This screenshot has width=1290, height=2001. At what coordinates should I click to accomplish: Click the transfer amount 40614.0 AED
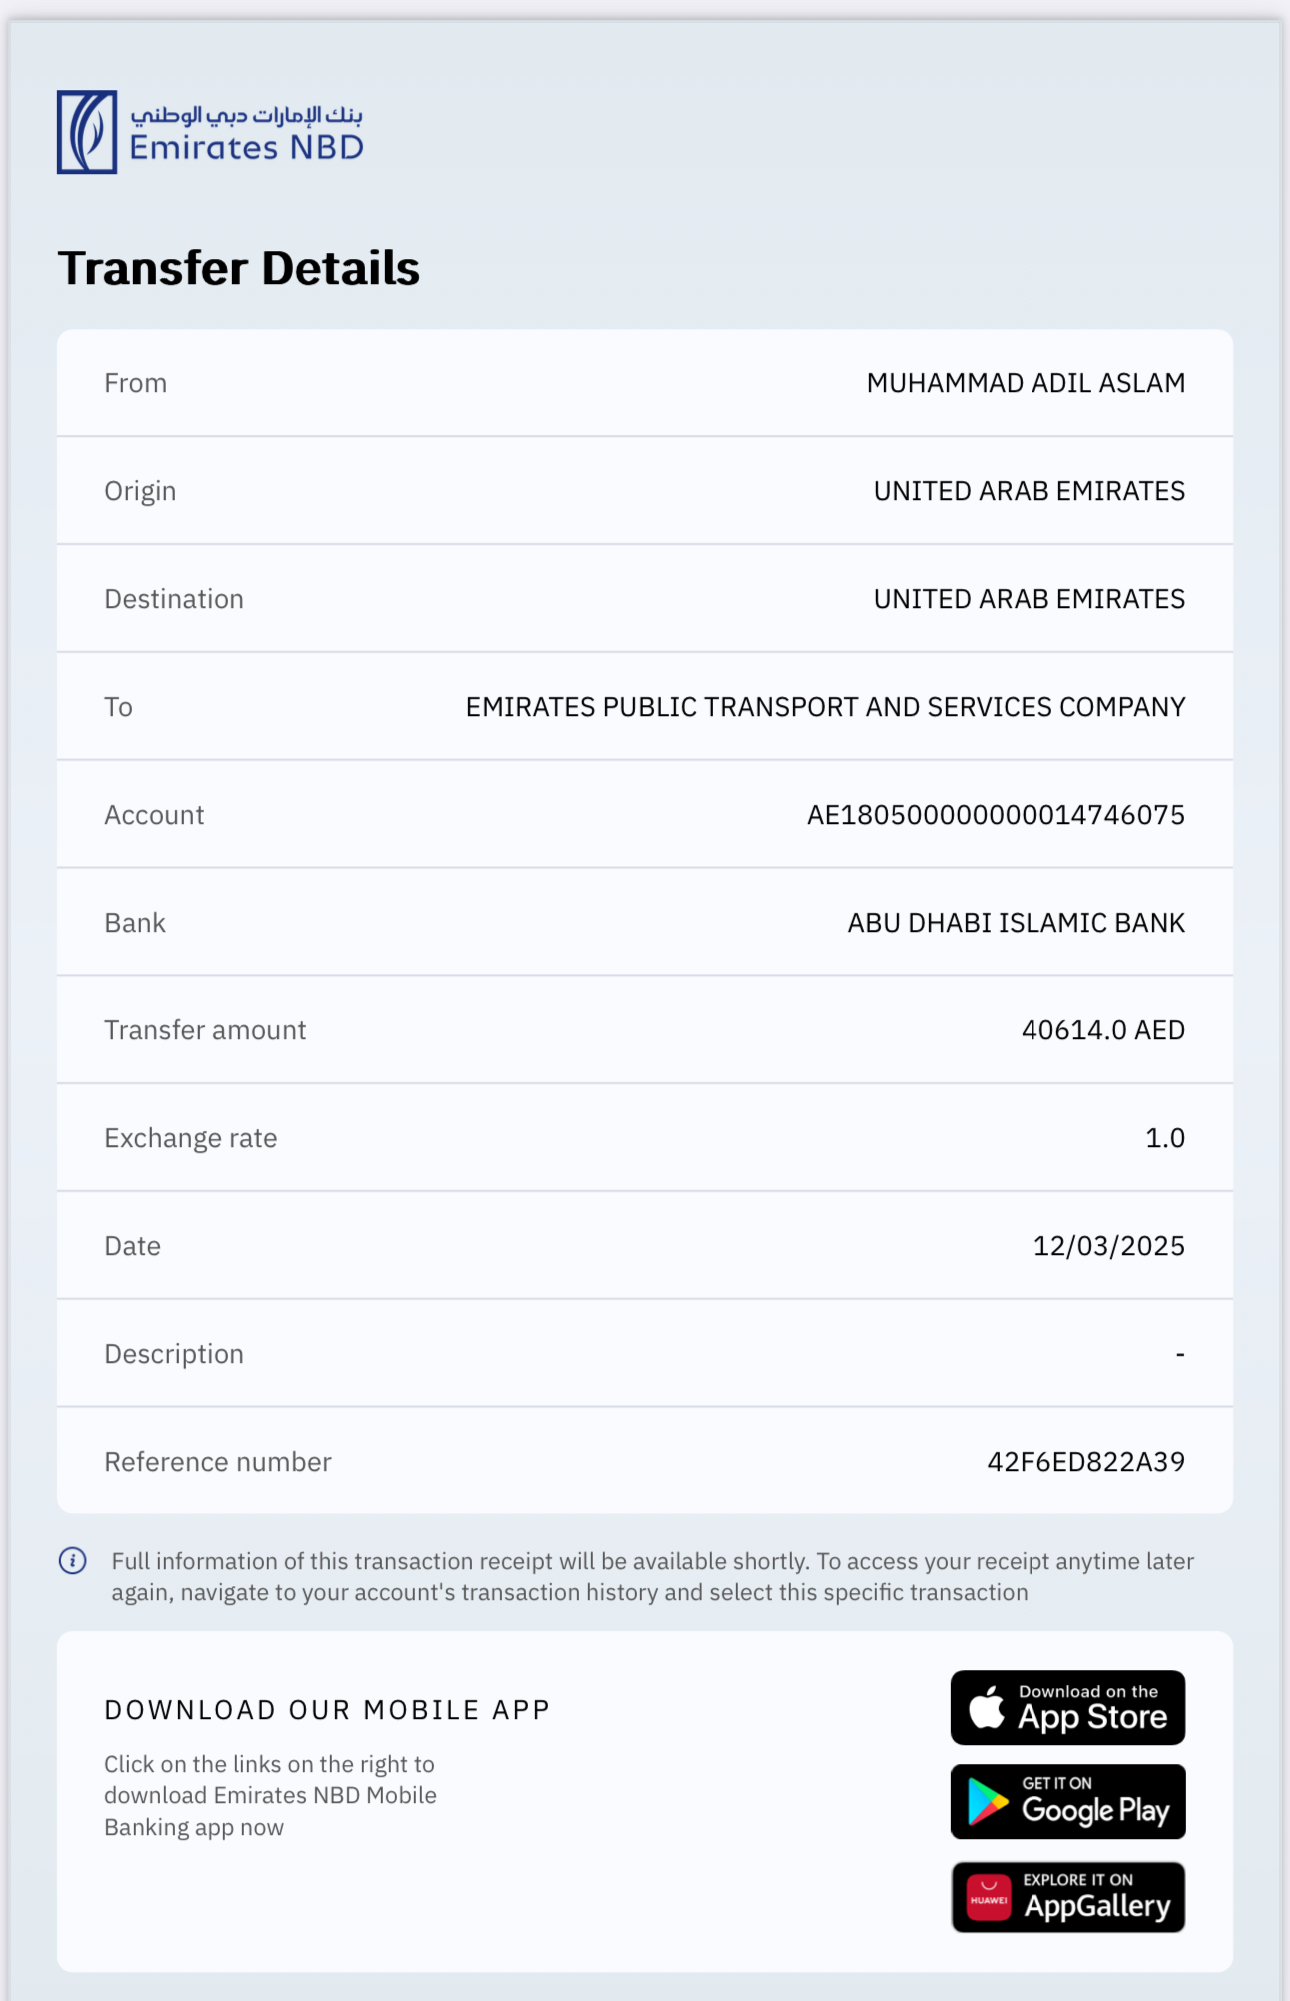pyautogui.click(x=1103, y=1030)
